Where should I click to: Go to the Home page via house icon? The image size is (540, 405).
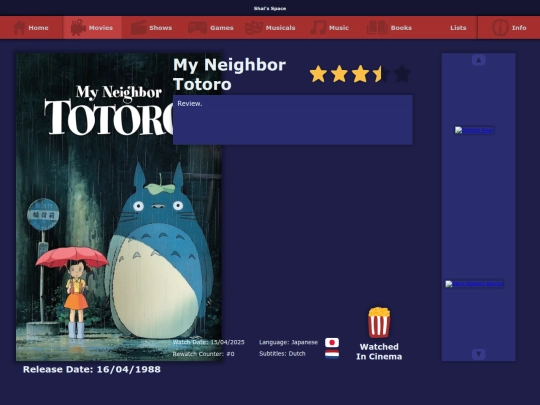click(x=31, y=28)
